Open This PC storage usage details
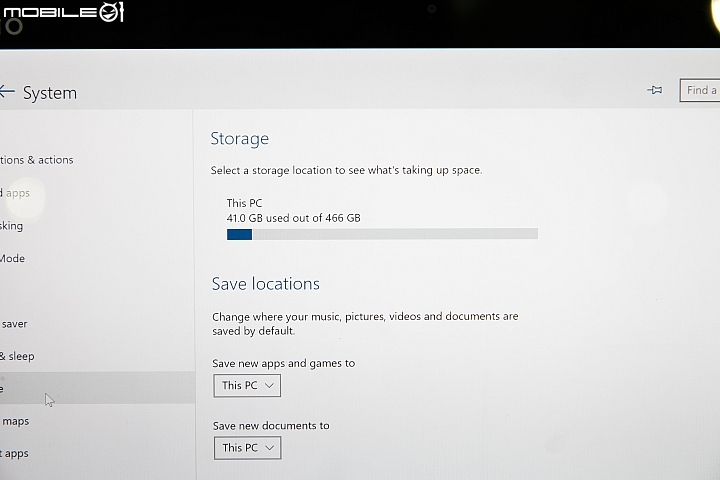The height and width of the screenshot is (480, 720). (x=382, y=220)
